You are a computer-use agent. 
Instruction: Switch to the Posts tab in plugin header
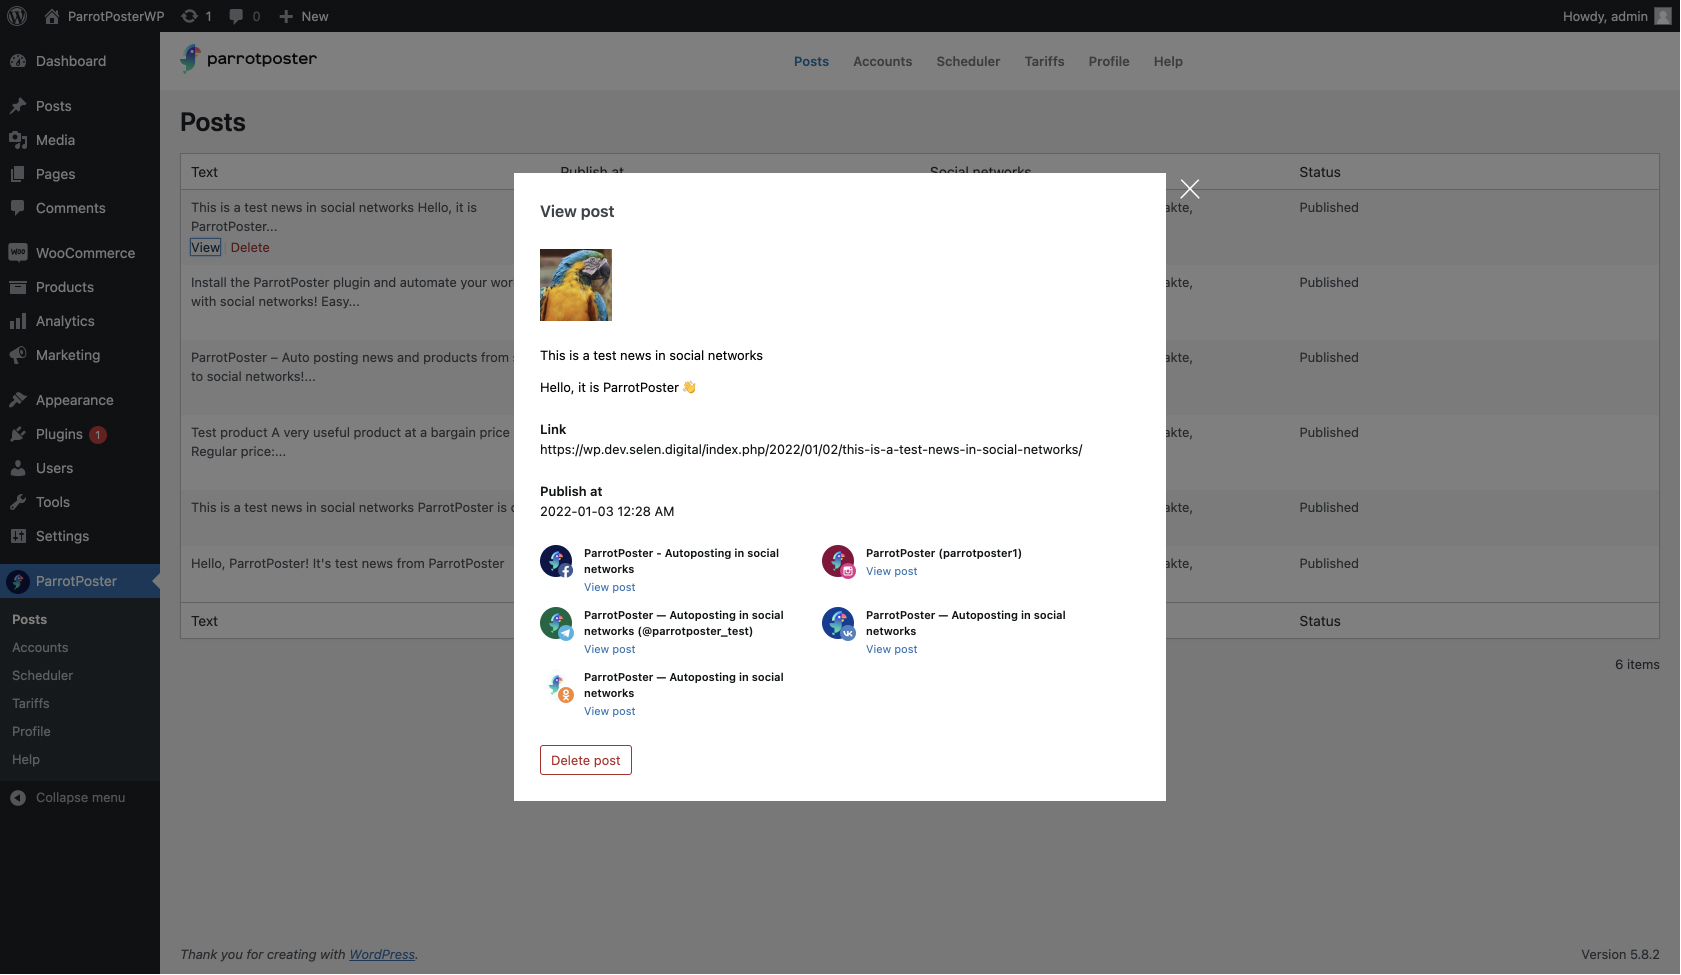point(811,61)
